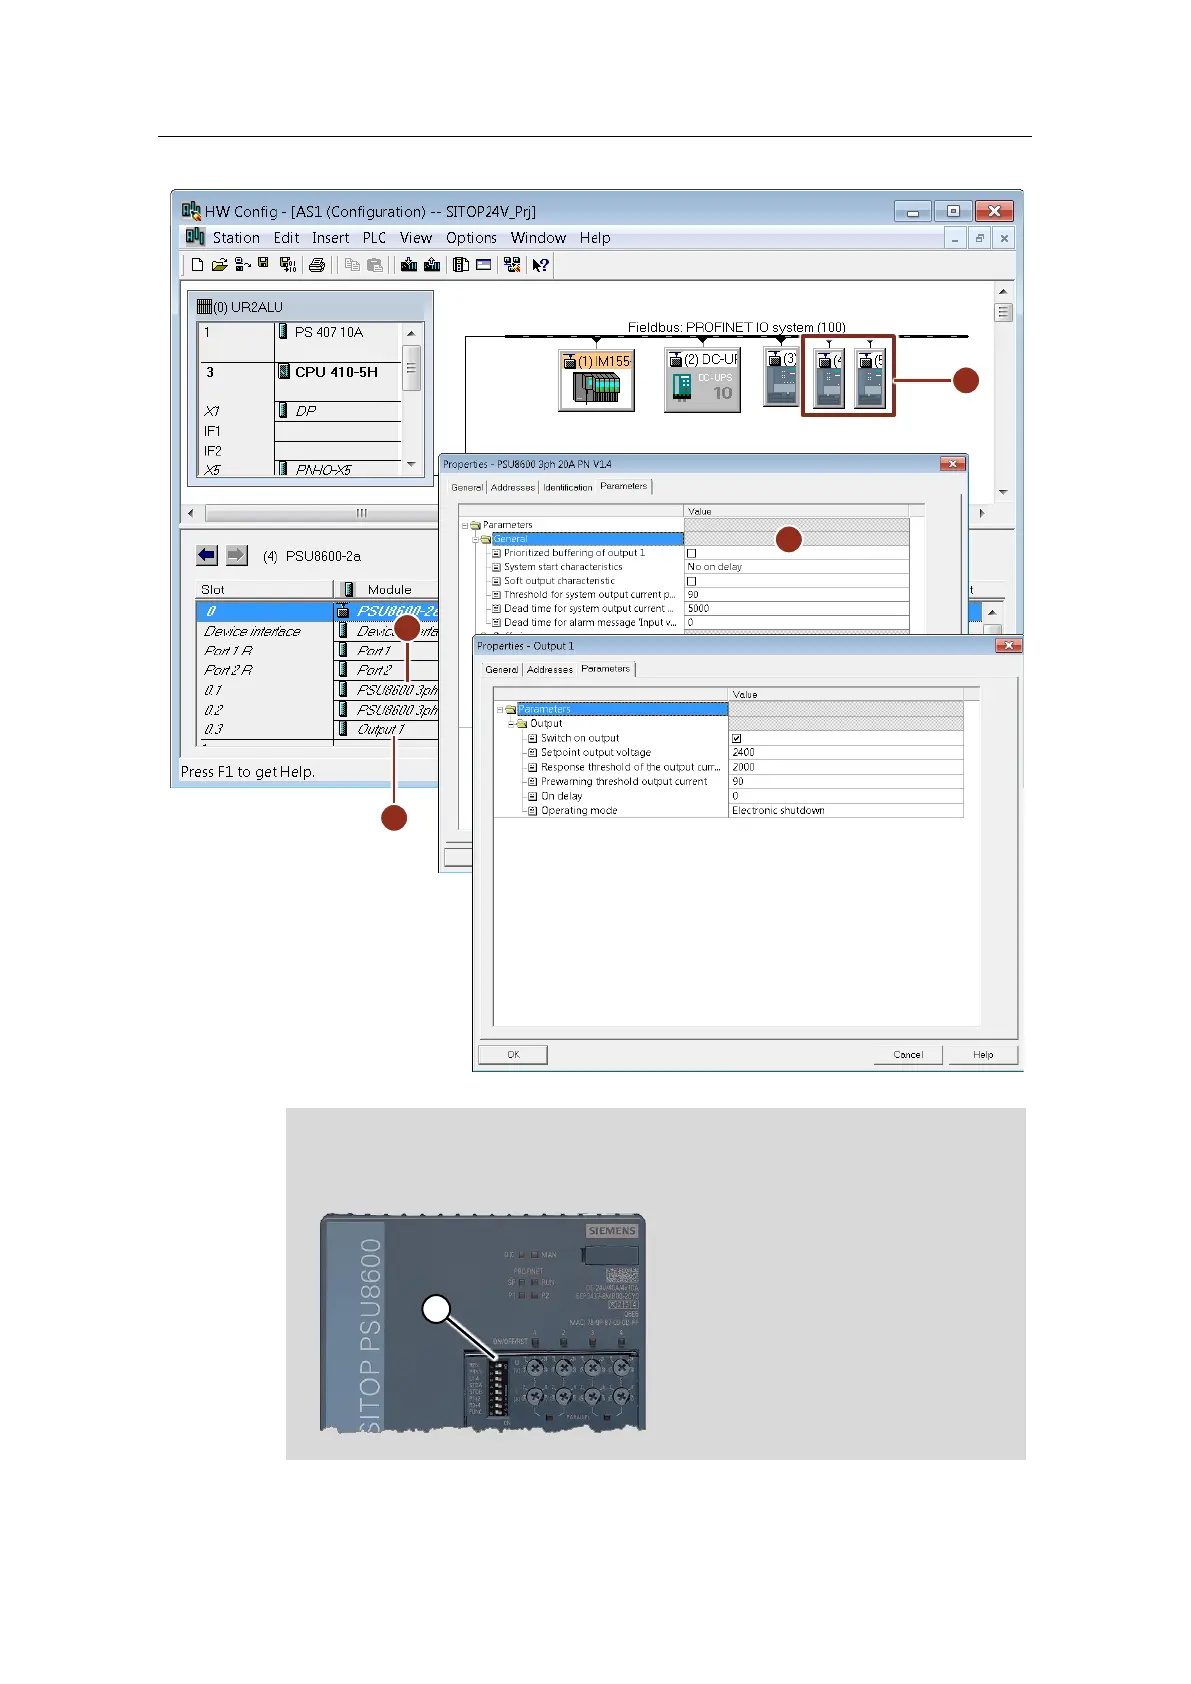Select the (5) PSU8600 device icon
Viewport: 1191px width, 1684px height.
coord(869,379)
